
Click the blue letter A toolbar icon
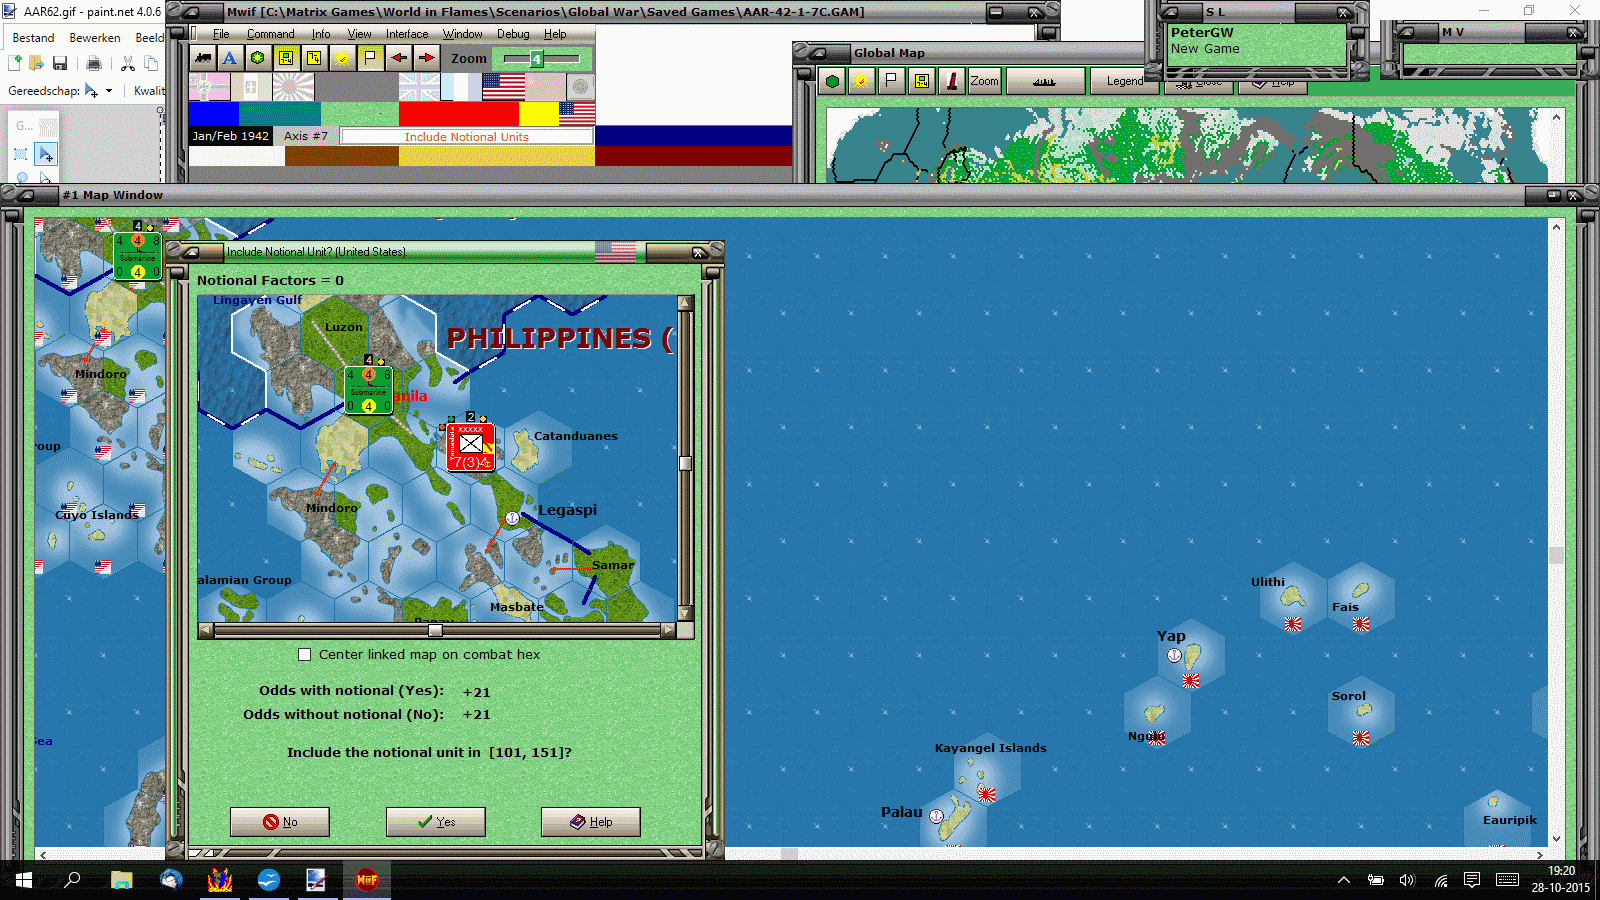coord(230,58)
